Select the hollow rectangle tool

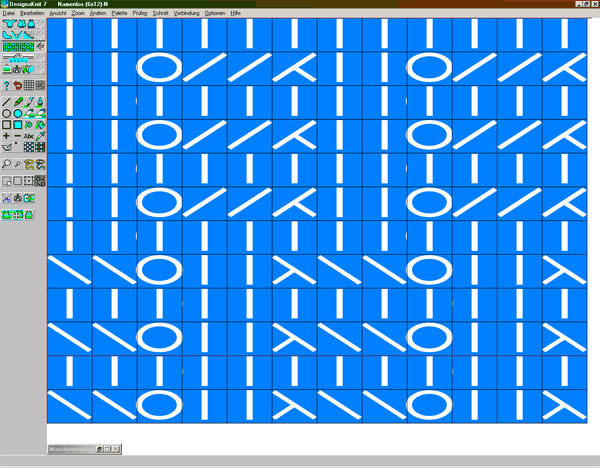tap(6, 125)
